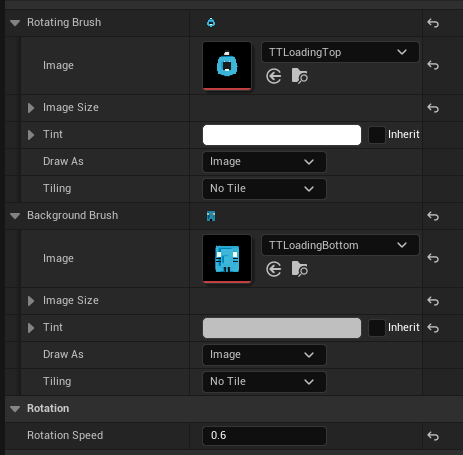Enable Inherit for Background Brush tint
Image resolution: width=463 pixels, height=455 pixels.
point(377,328)
